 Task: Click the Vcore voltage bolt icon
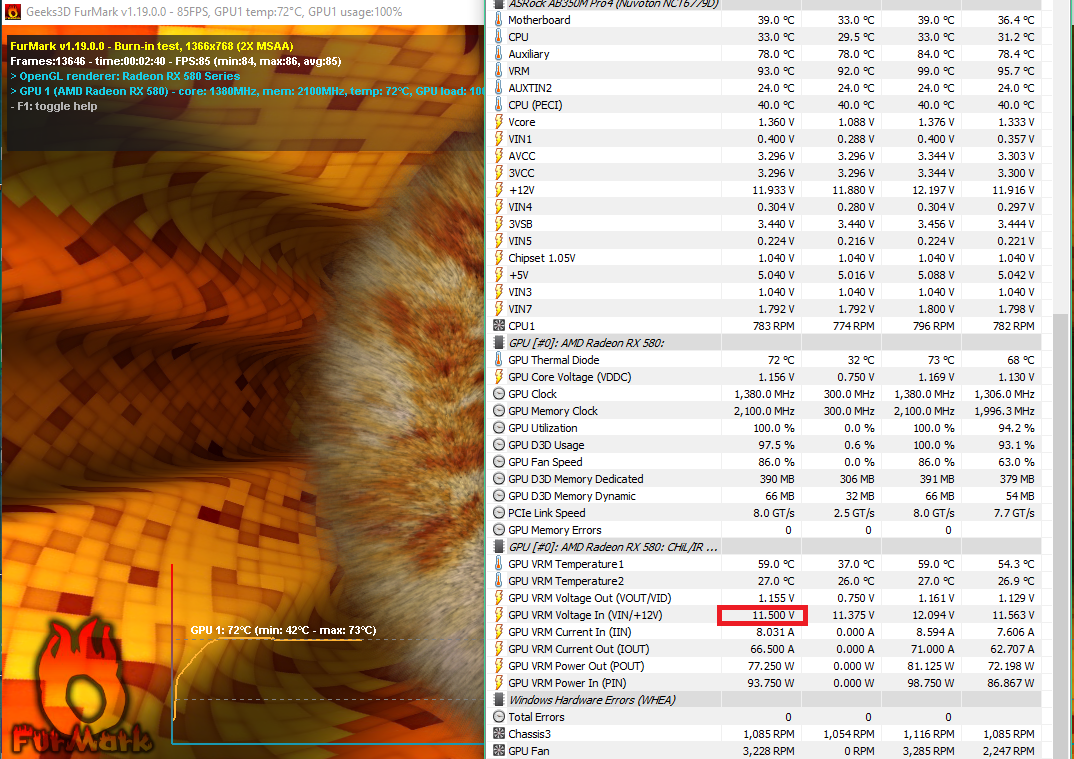499,122
